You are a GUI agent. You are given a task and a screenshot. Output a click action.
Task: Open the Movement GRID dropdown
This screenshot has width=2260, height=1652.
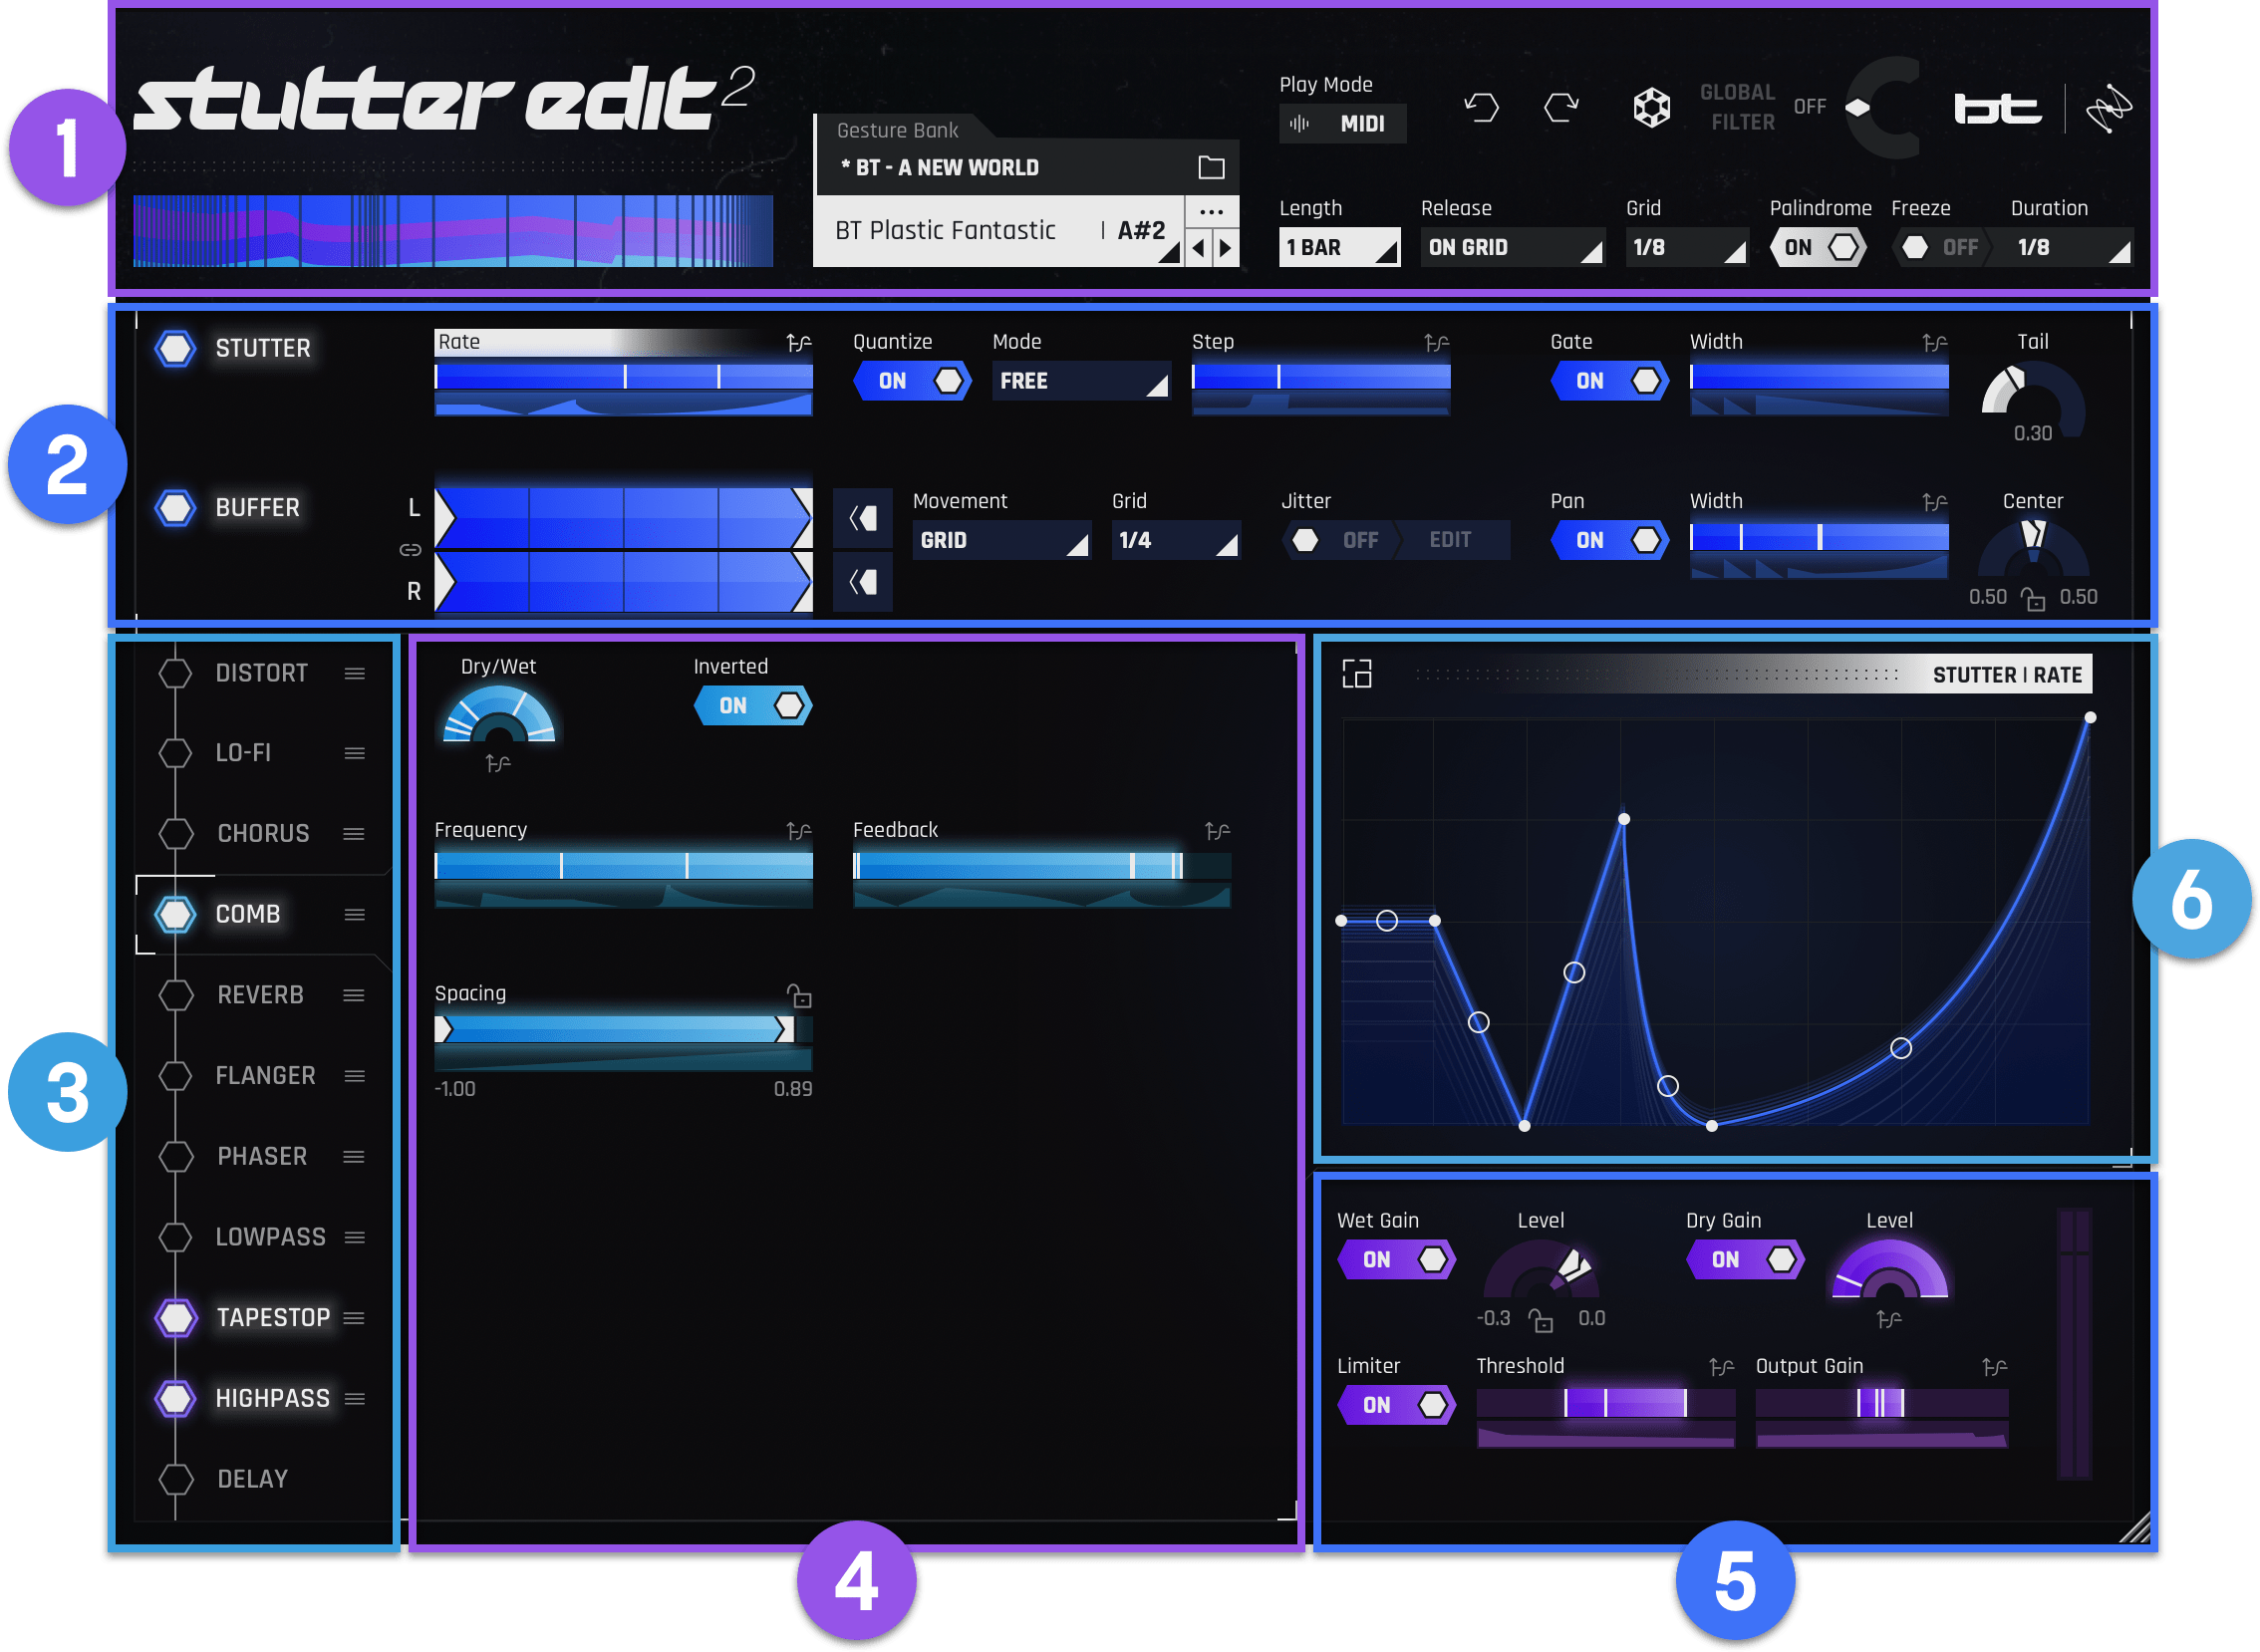[x=1001, y=540]
